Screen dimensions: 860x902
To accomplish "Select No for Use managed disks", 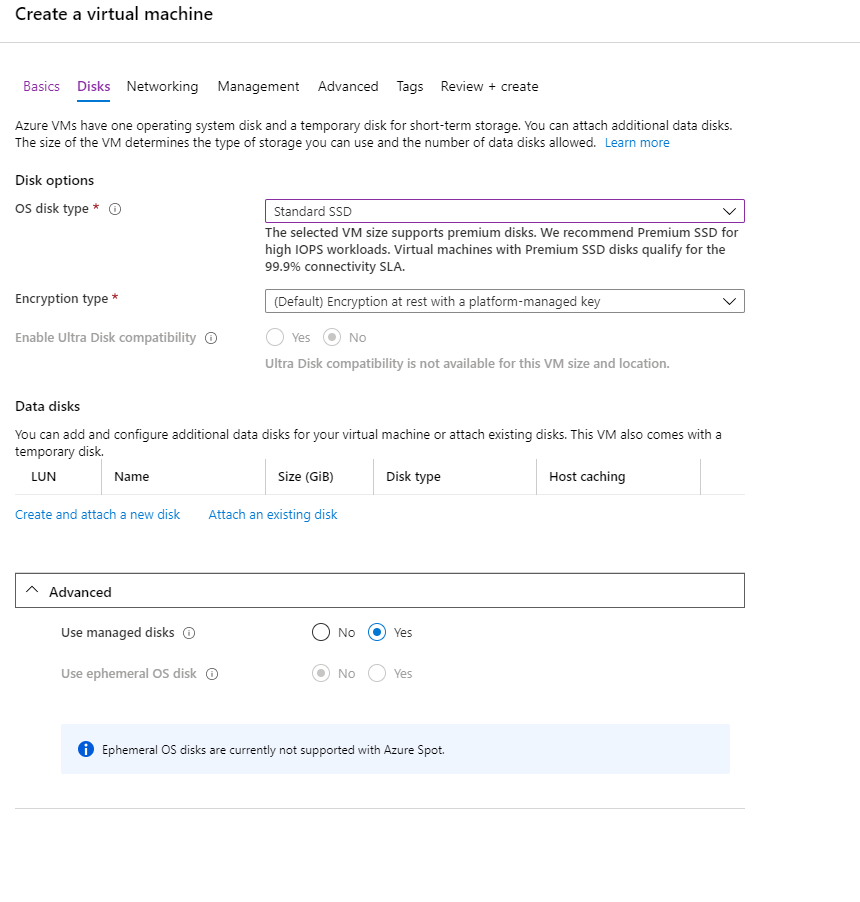I will click(321, 632).
